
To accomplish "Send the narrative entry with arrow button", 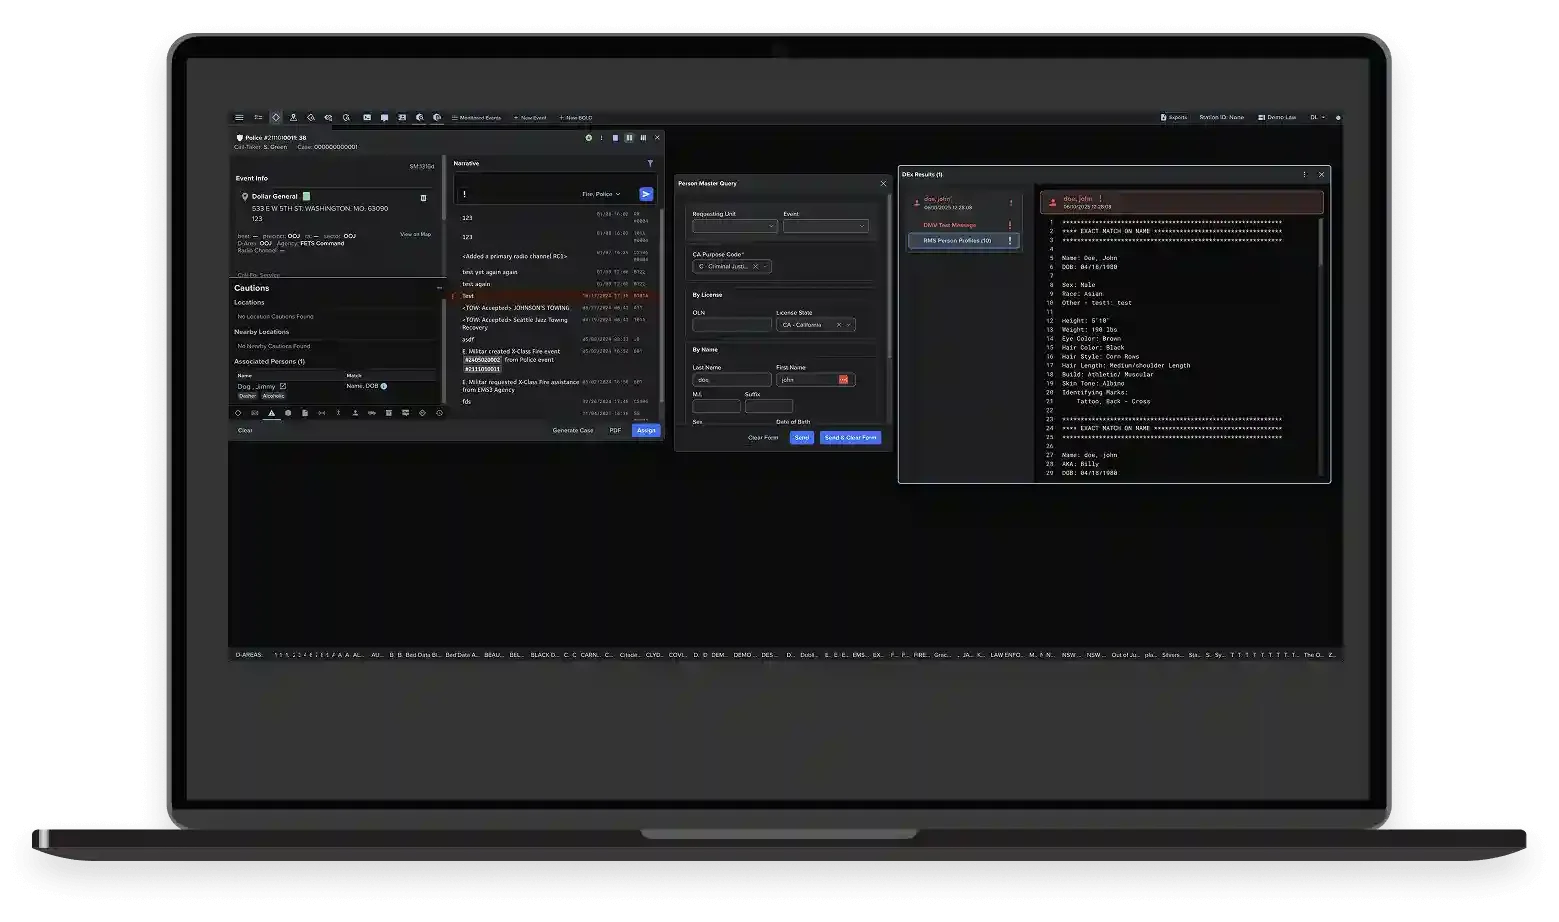I will pyautogui.click(x=646, y=194).
